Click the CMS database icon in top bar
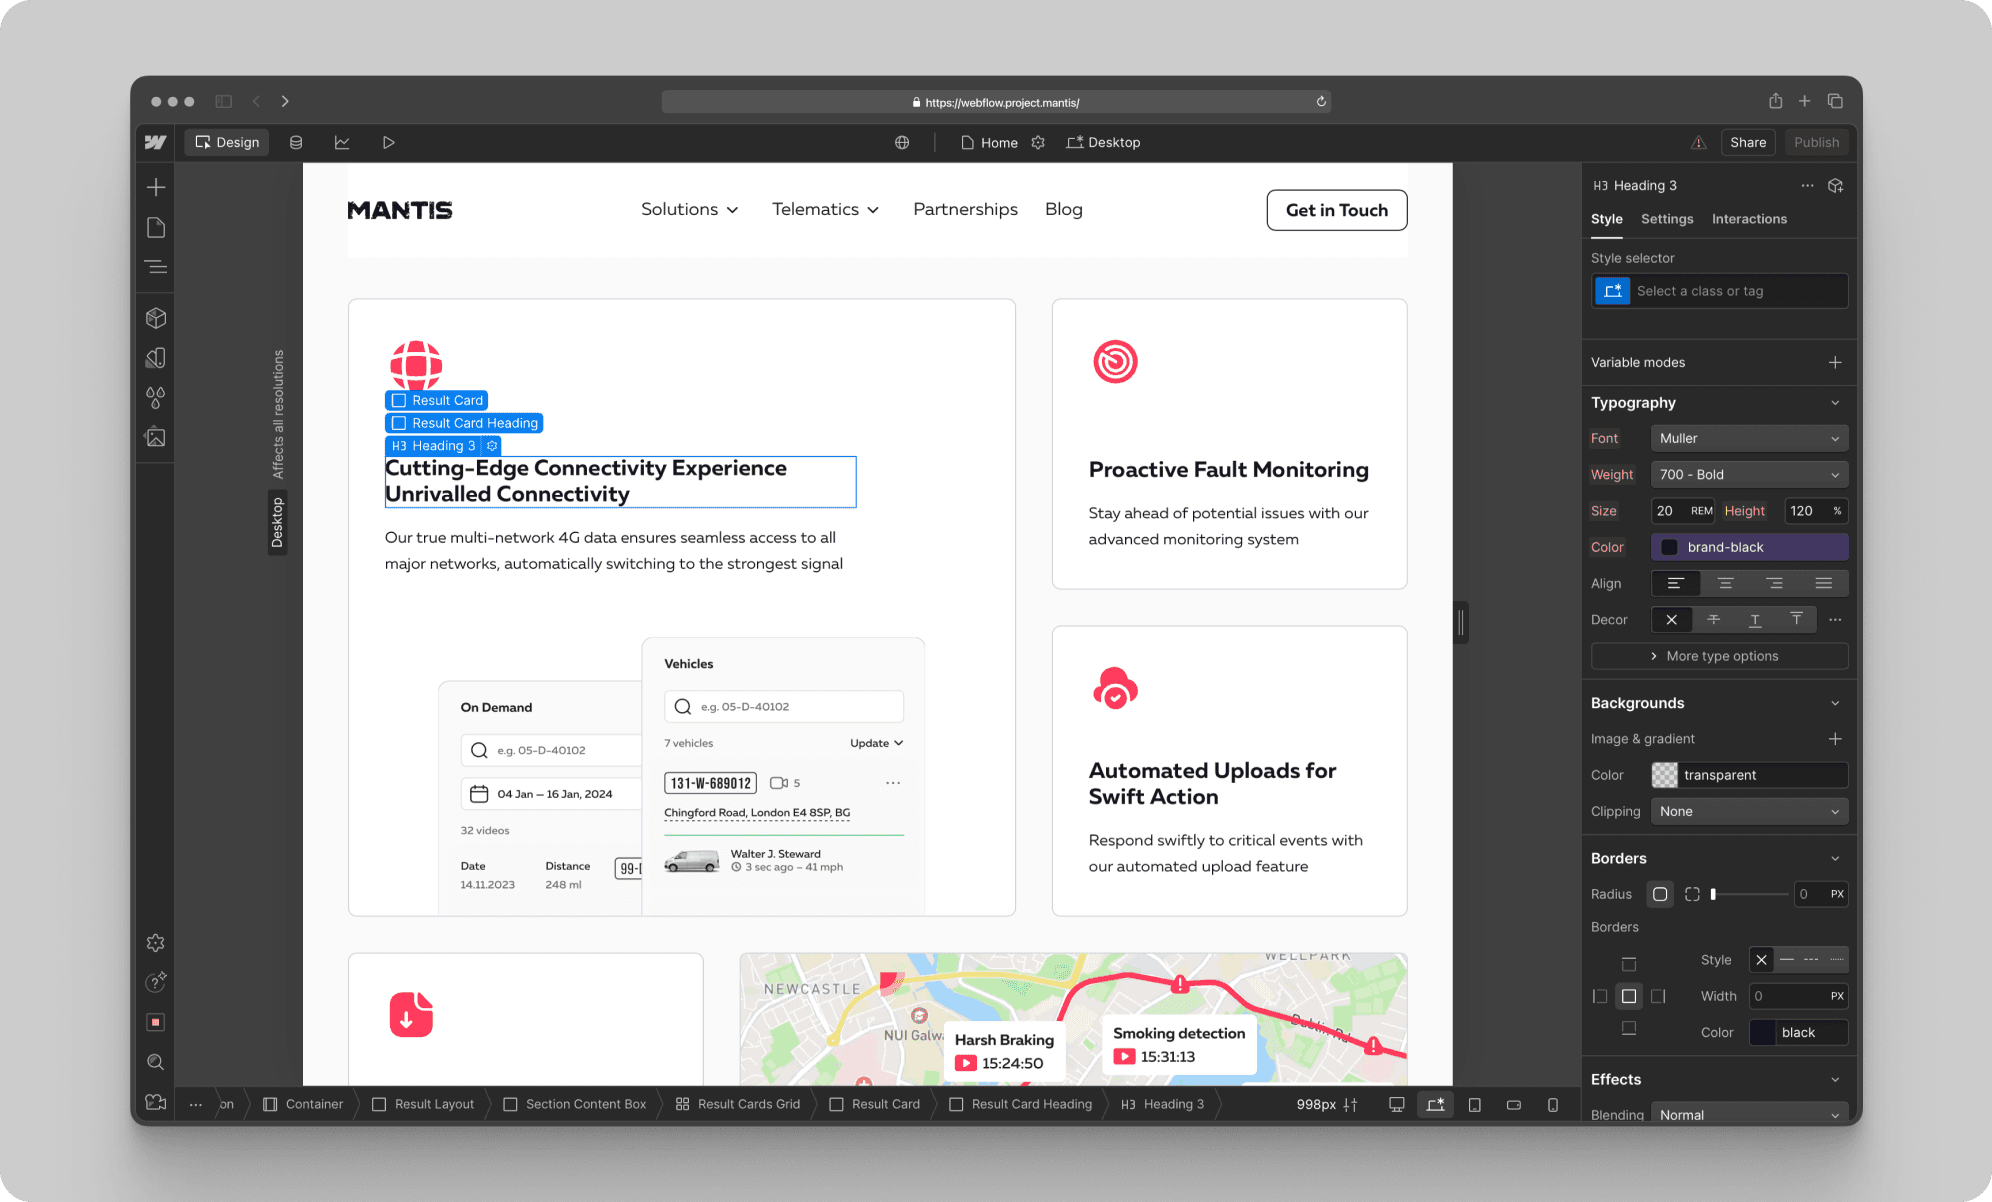 tap(296, 142)
